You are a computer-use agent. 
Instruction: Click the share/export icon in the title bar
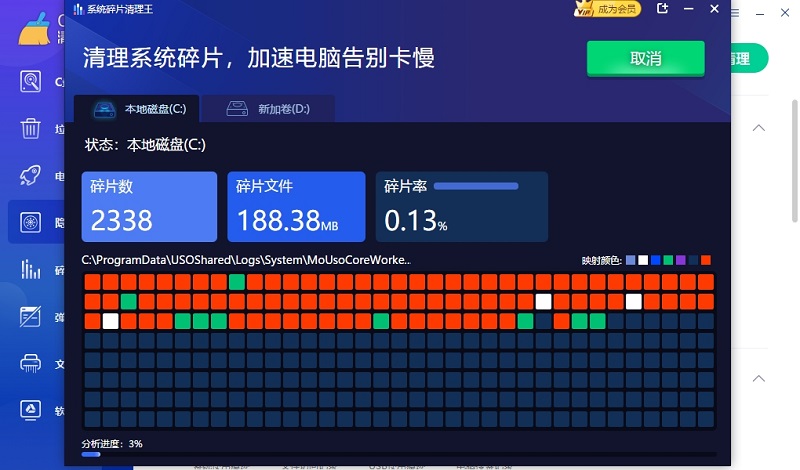click(662, 9)
